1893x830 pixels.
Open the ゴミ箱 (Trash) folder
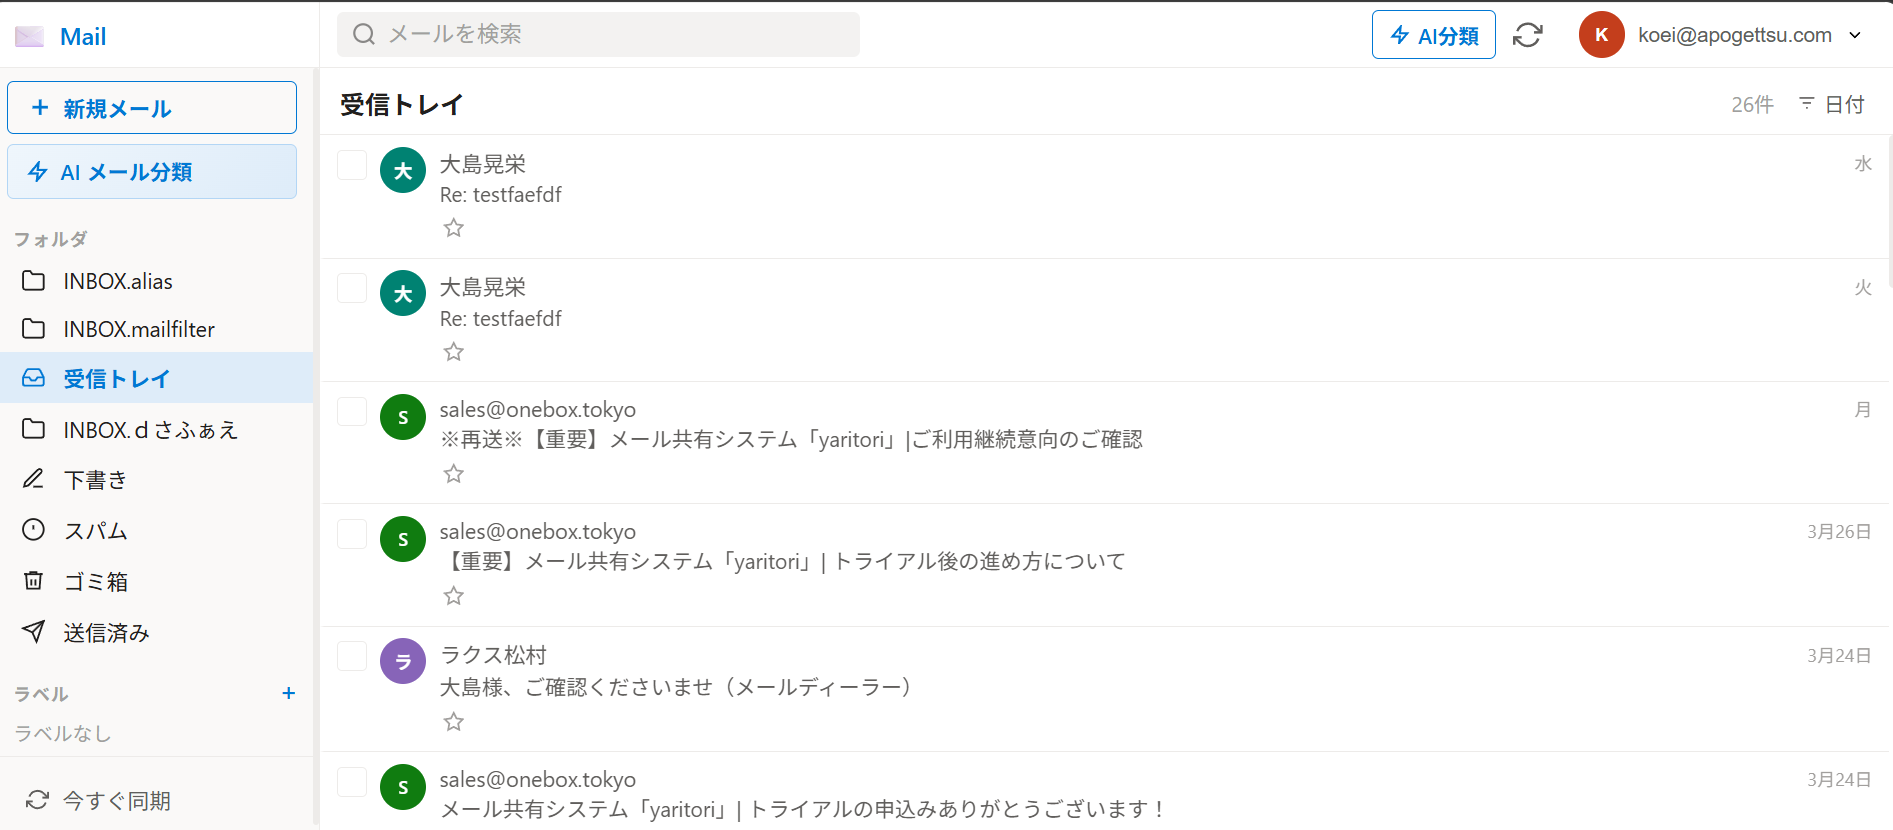(95, 581)
